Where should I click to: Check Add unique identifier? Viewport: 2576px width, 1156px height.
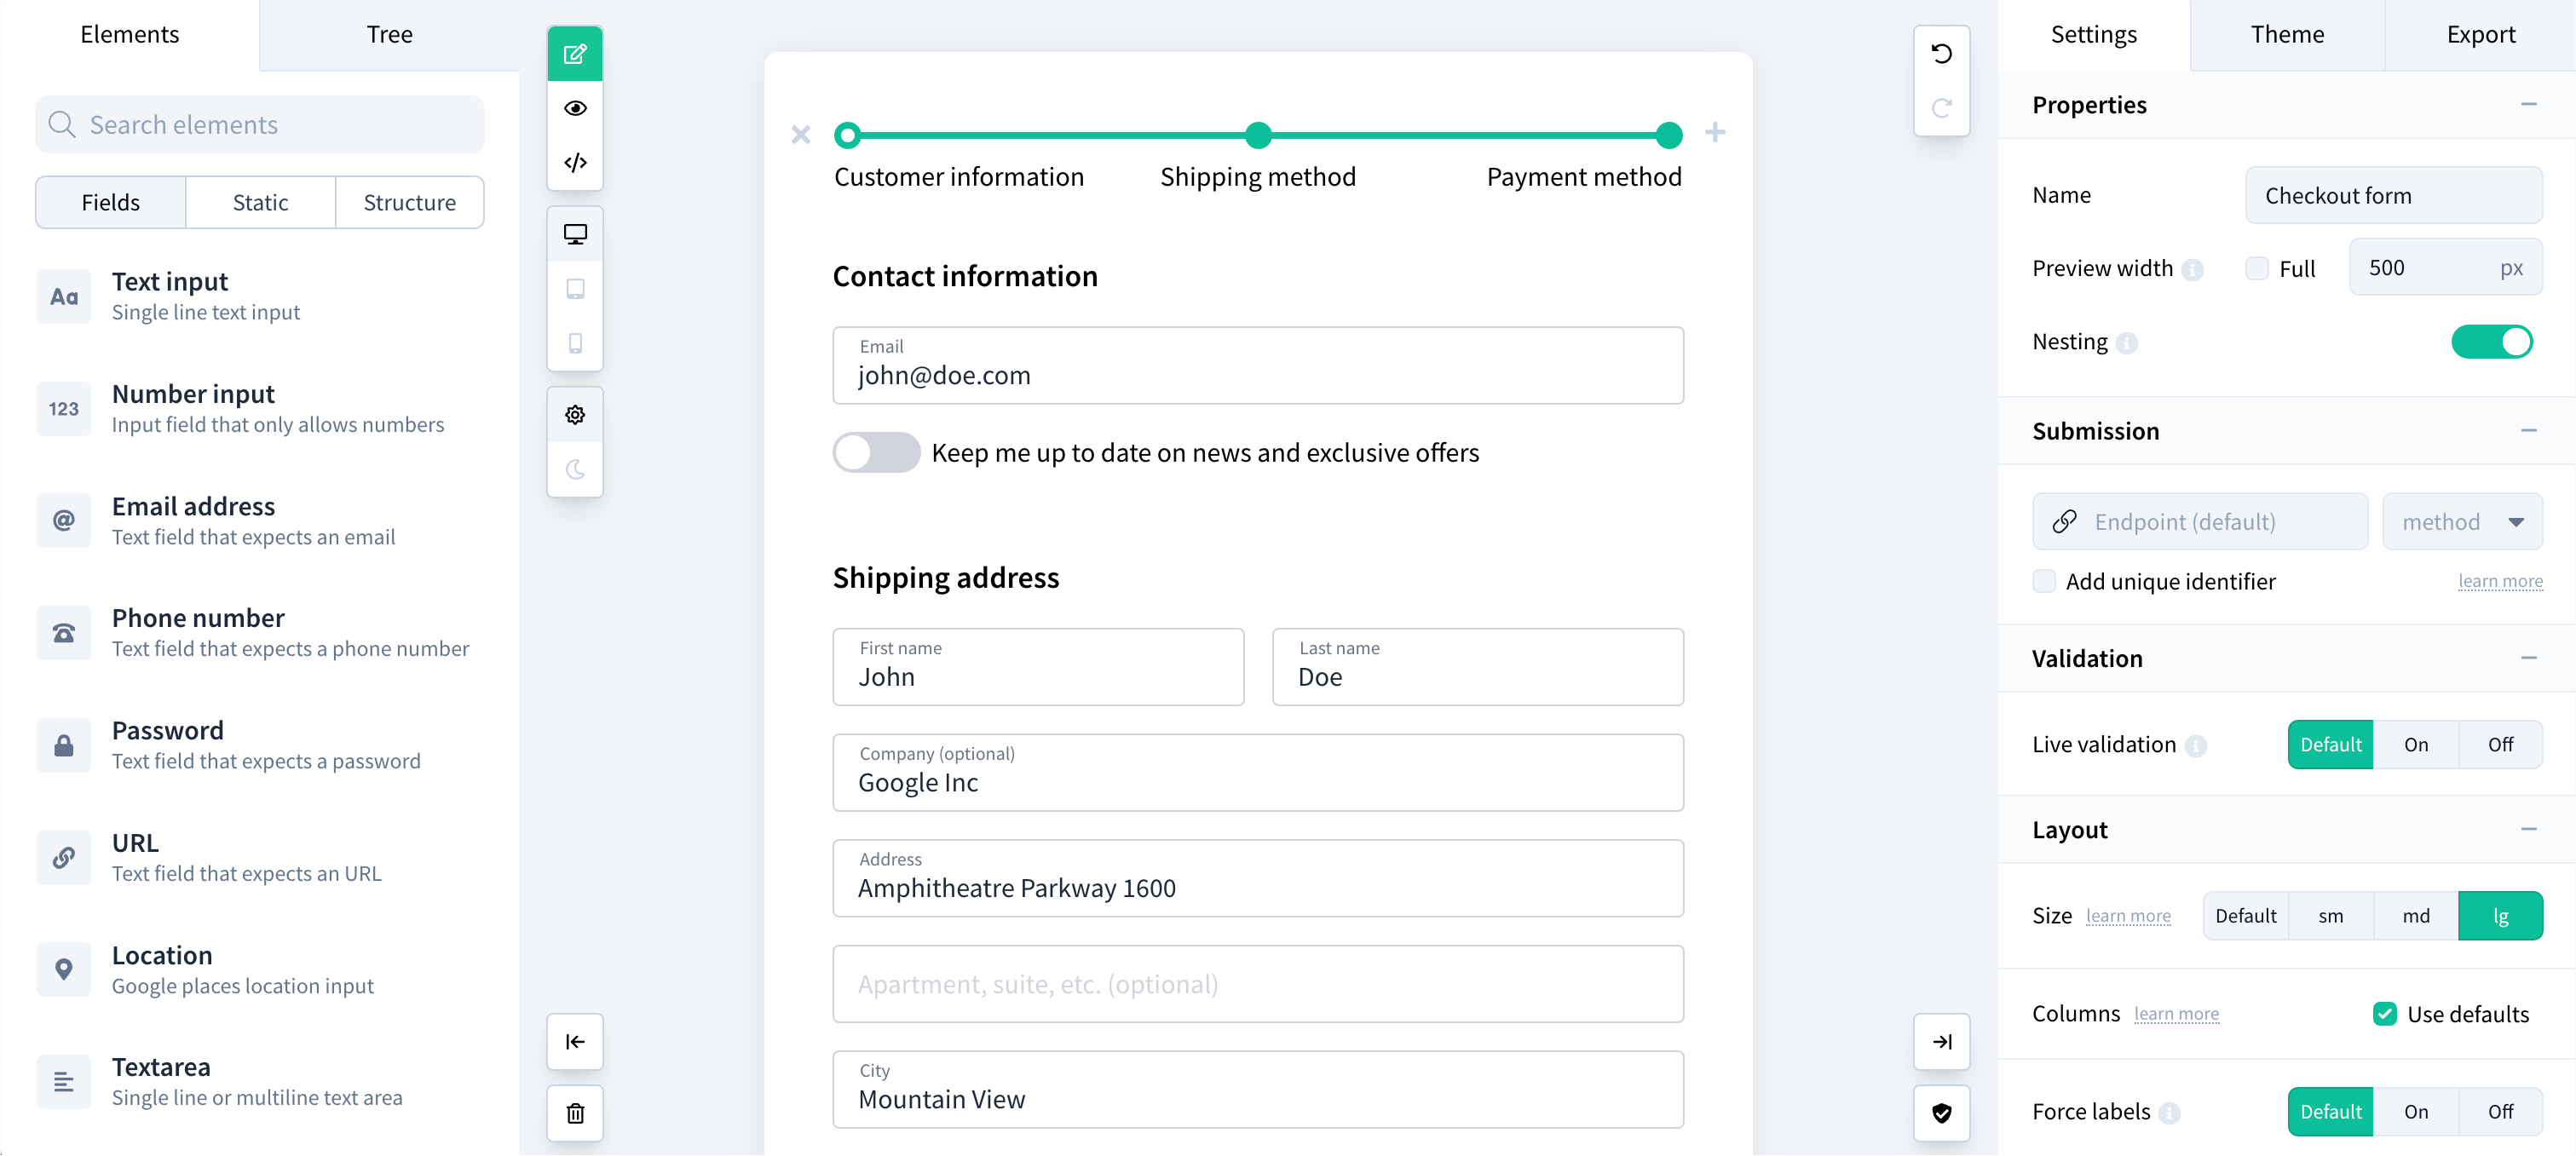[2044, 580]
